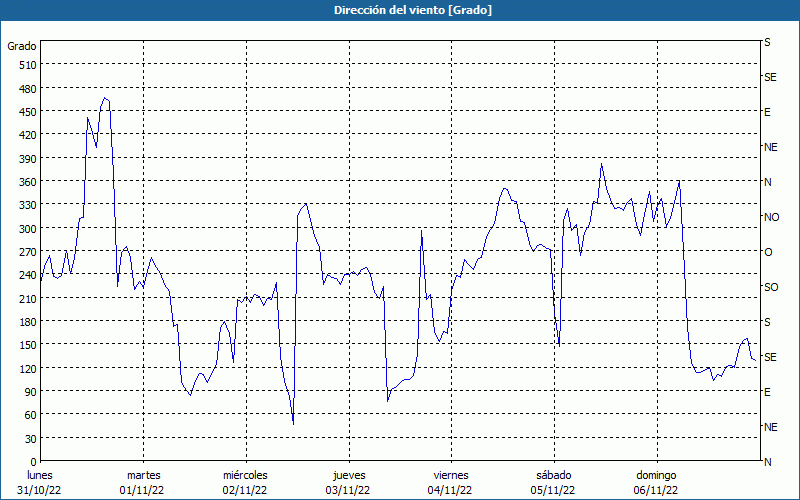This screenshot has height=500, width=800.
Task: Click the 180 y-axis tick label
Action: coord(28,321)
